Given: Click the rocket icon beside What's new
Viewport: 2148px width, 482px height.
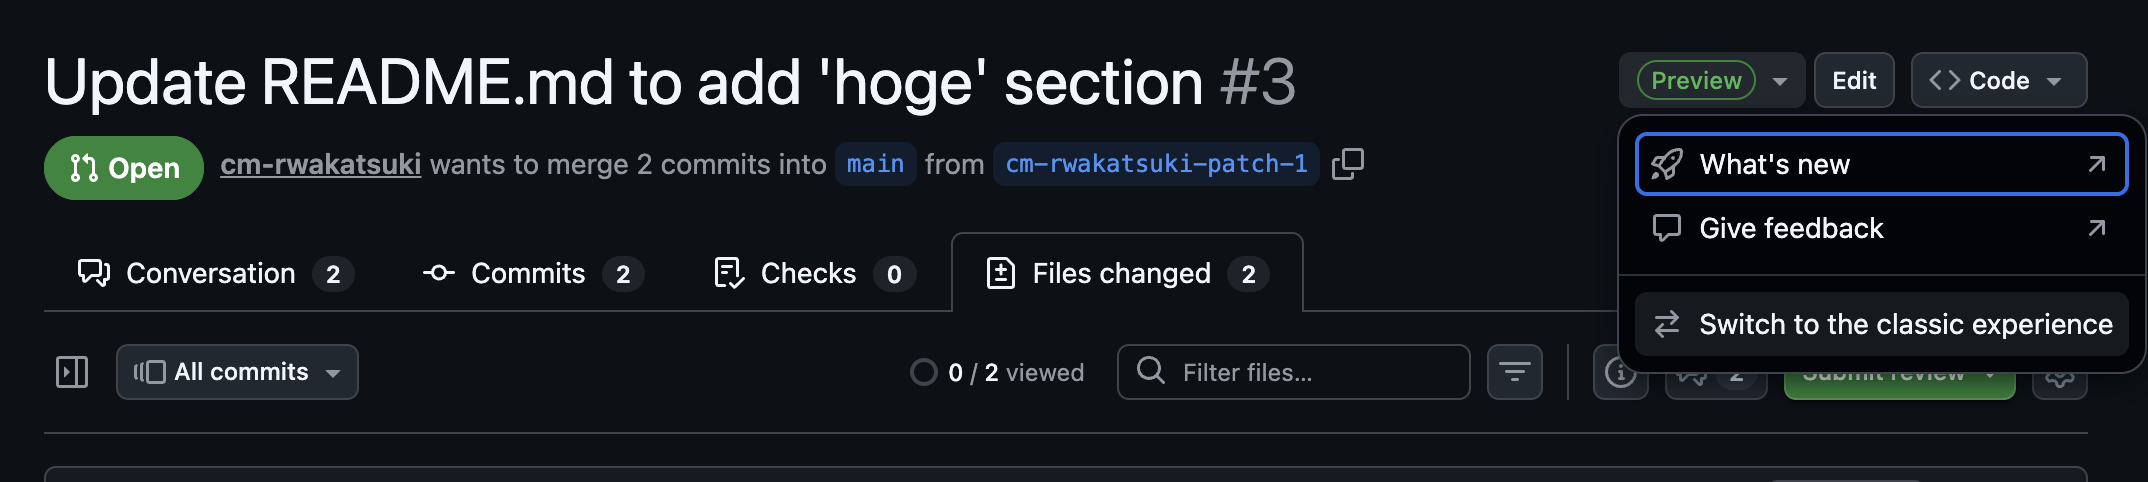Looking at the screenshot, I should 1667,164.
